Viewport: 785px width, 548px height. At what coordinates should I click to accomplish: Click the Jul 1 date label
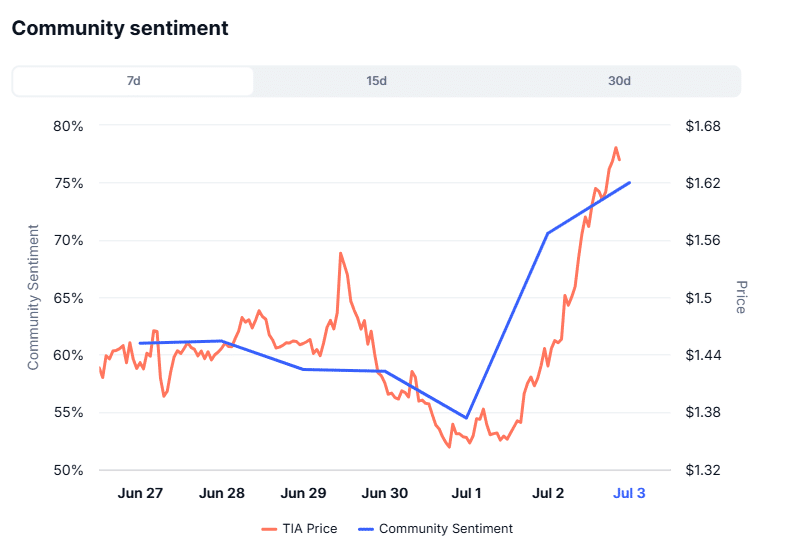pos(466,493)
